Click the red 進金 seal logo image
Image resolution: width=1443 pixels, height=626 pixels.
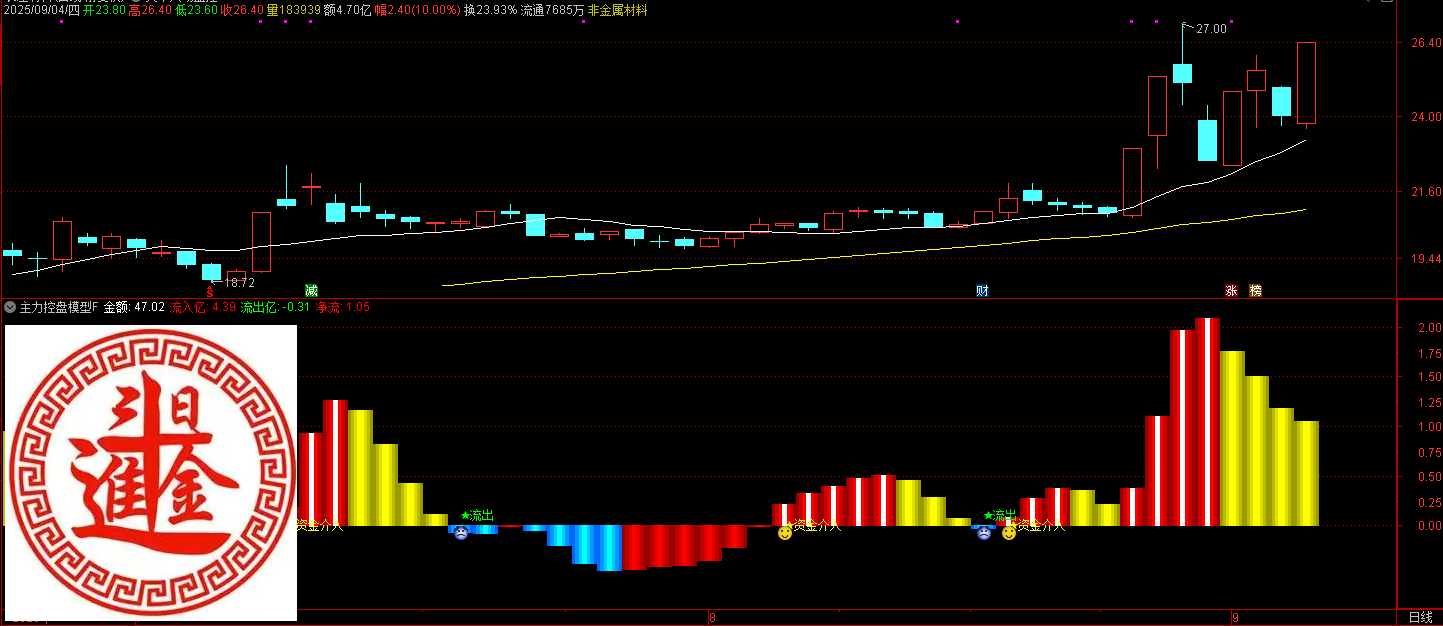point(151,471)
